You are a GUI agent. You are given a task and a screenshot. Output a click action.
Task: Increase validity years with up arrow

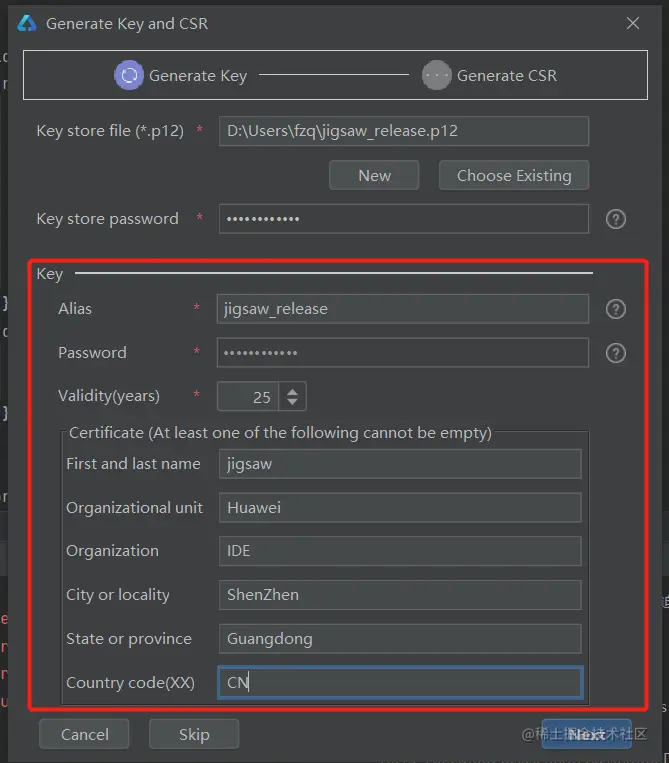[292, 391]
